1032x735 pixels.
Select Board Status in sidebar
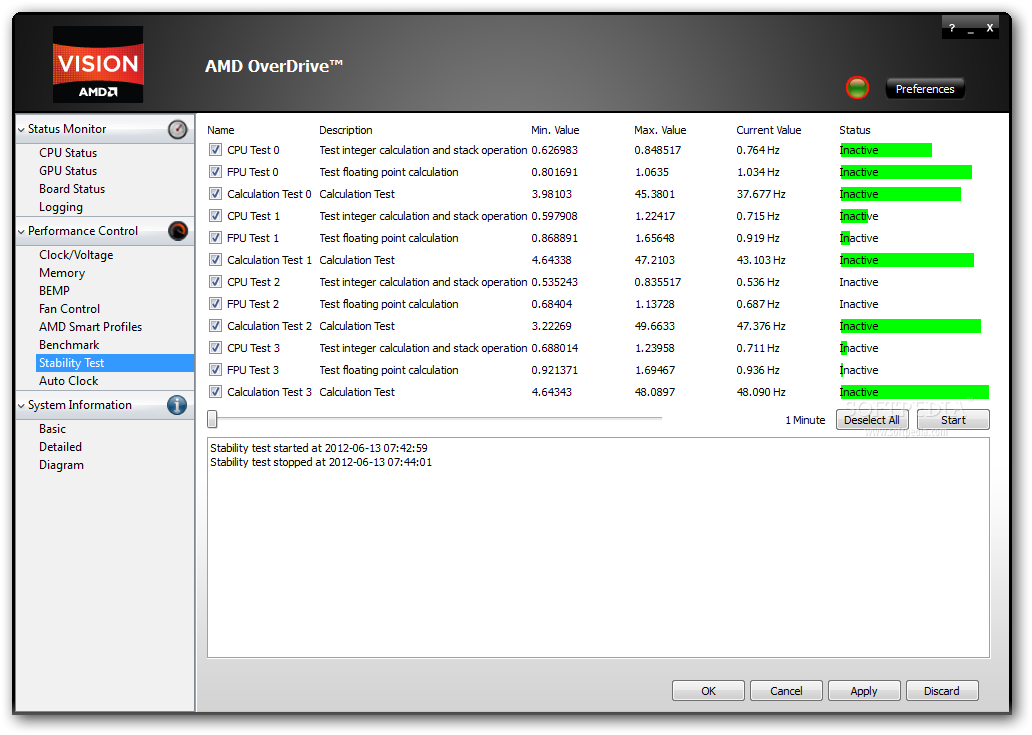72,189
